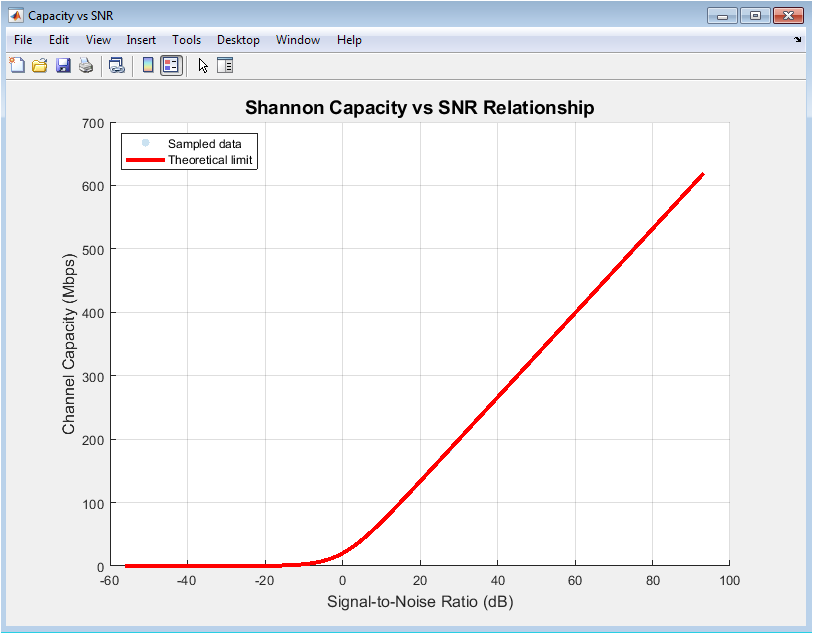This screenshot has width=813, height=634.
Task: Expand the View menu
Action: tap(98, 40)
